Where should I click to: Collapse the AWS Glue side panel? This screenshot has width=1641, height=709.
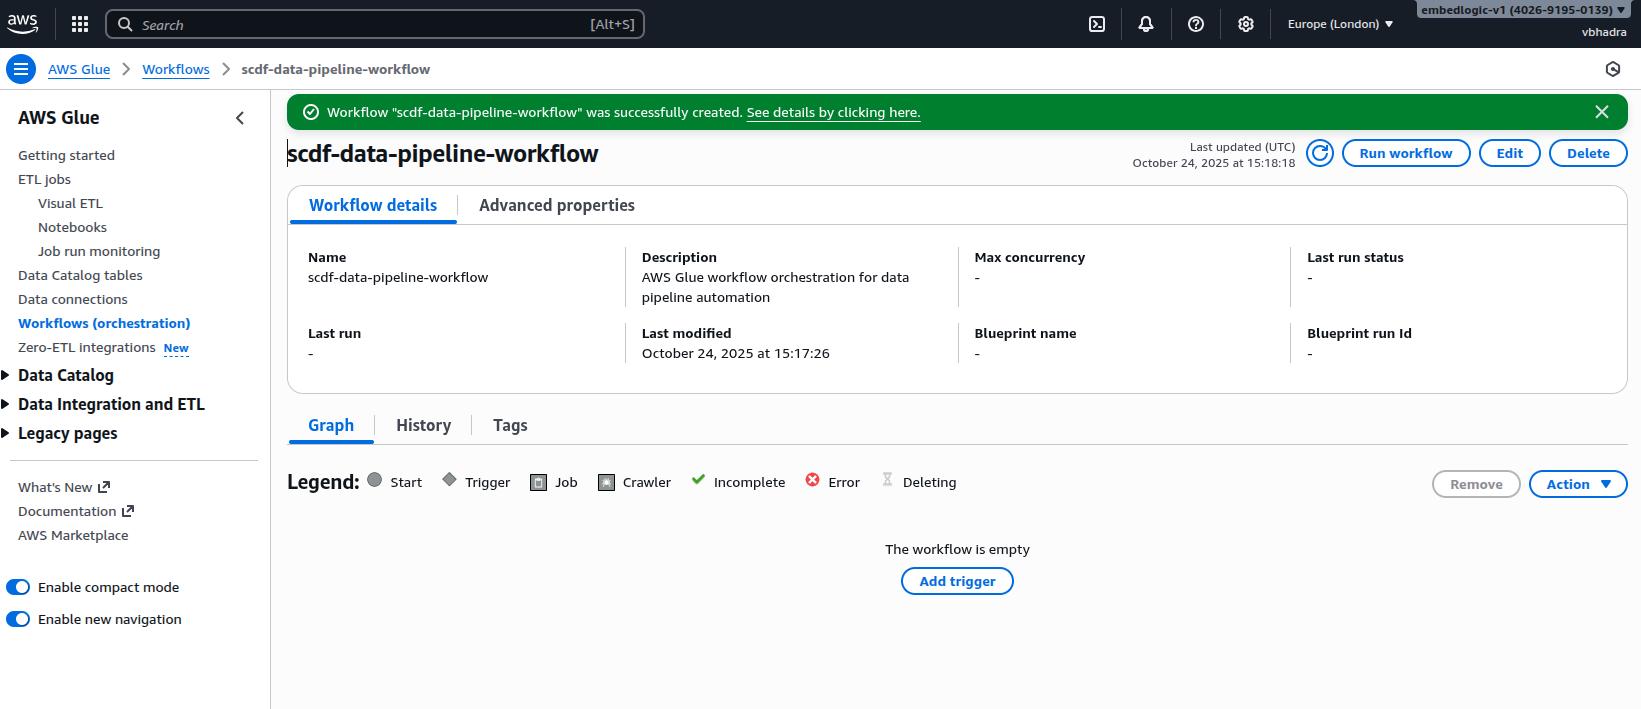coord(240,118)
